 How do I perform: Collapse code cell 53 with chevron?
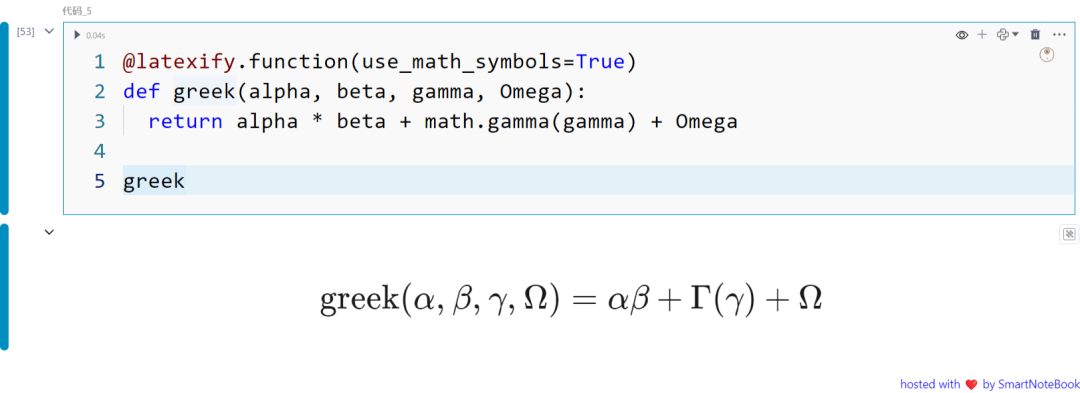(49, 31)
